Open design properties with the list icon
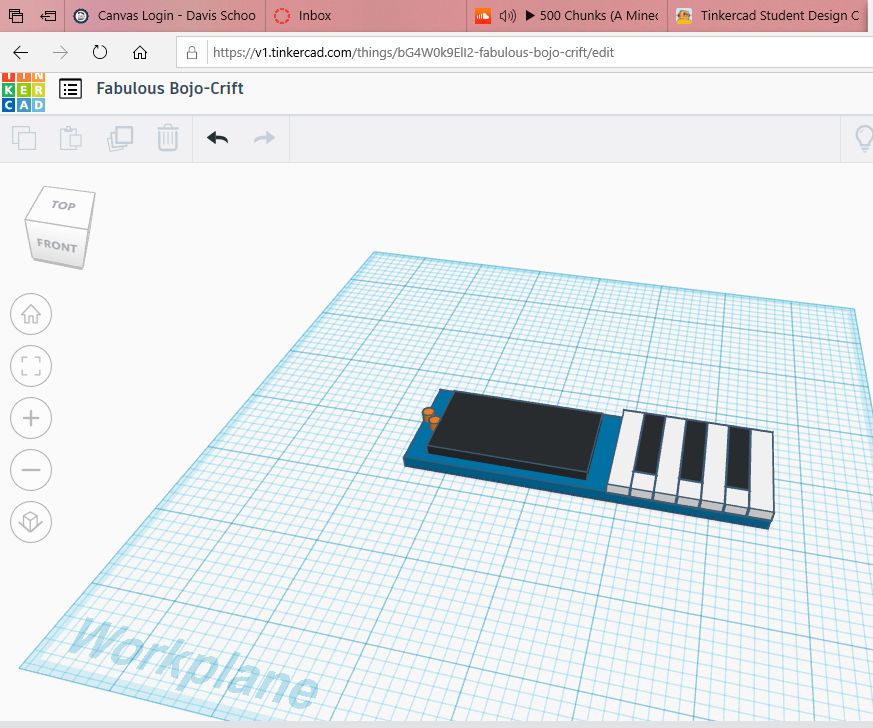This screenshot has height=728, width=873. point(70,89)
